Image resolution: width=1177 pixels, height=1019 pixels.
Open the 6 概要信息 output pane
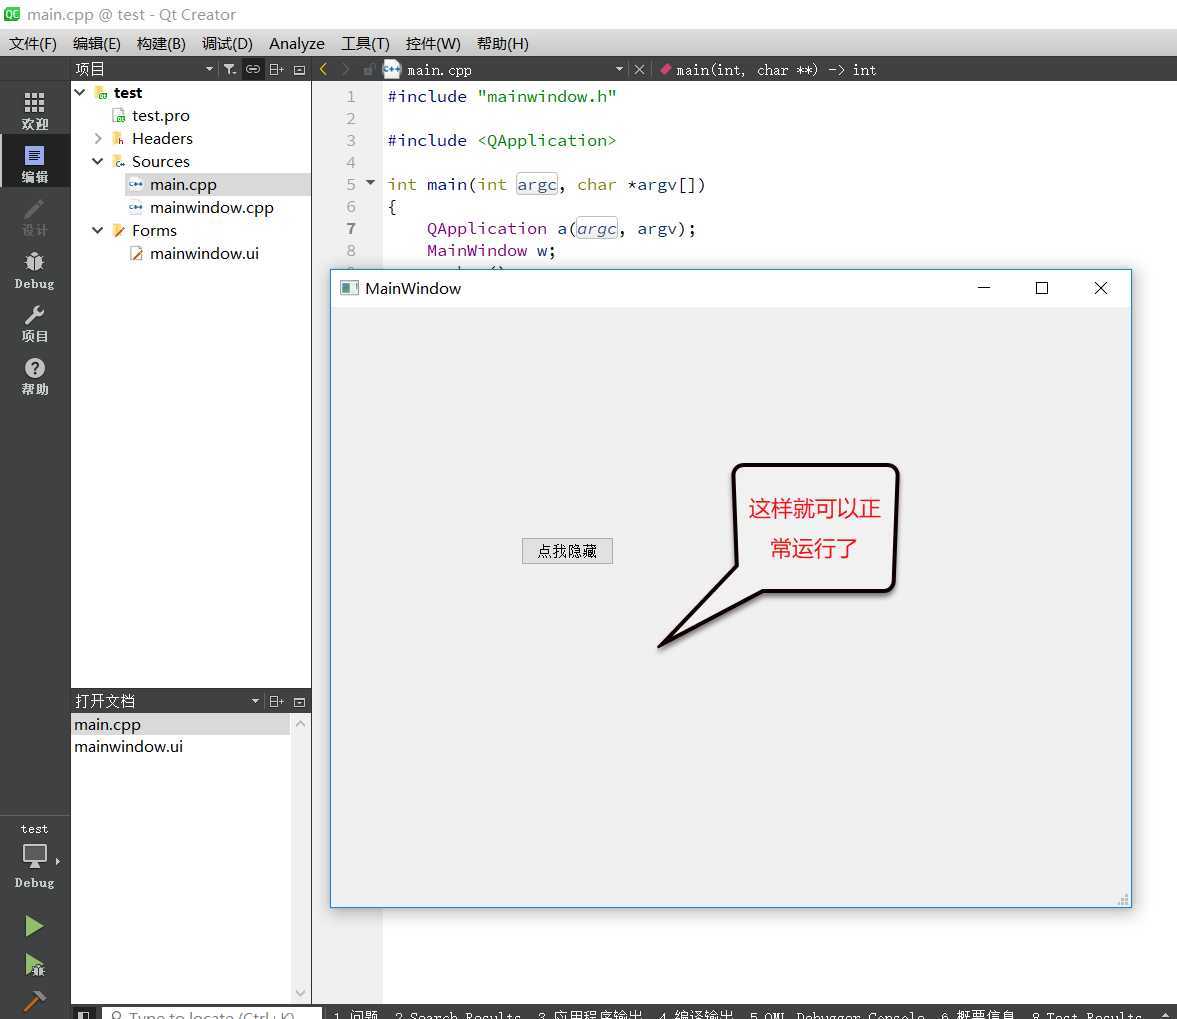click(977, 1014)
